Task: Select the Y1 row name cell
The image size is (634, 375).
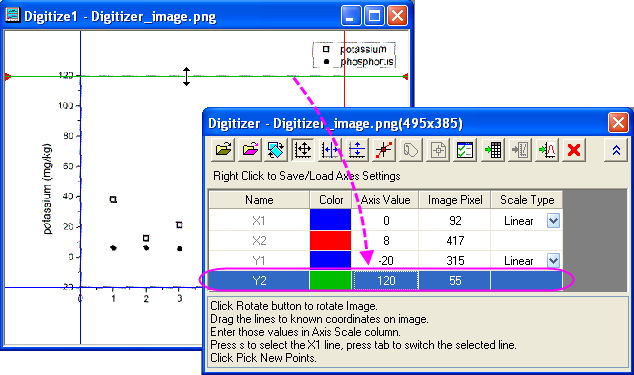Action: (x=259, y=261)
